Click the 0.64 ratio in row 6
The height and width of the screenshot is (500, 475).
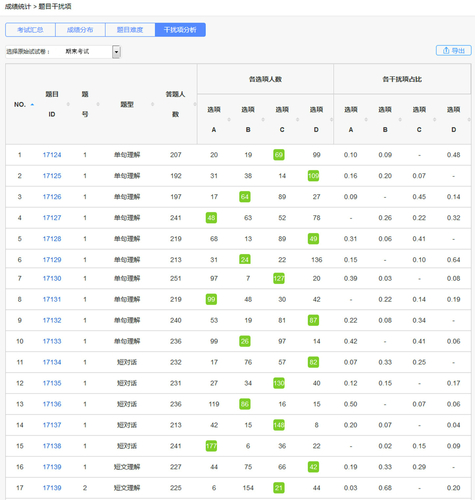pyautogui.click(x=453, y=260)
